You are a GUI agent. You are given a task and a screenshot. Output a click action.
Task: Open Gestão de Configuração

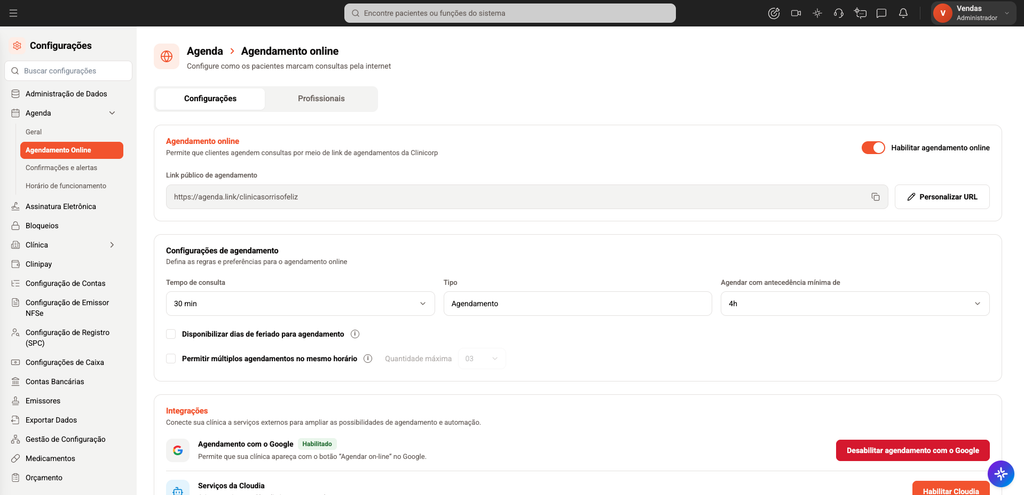coord(65,439)
